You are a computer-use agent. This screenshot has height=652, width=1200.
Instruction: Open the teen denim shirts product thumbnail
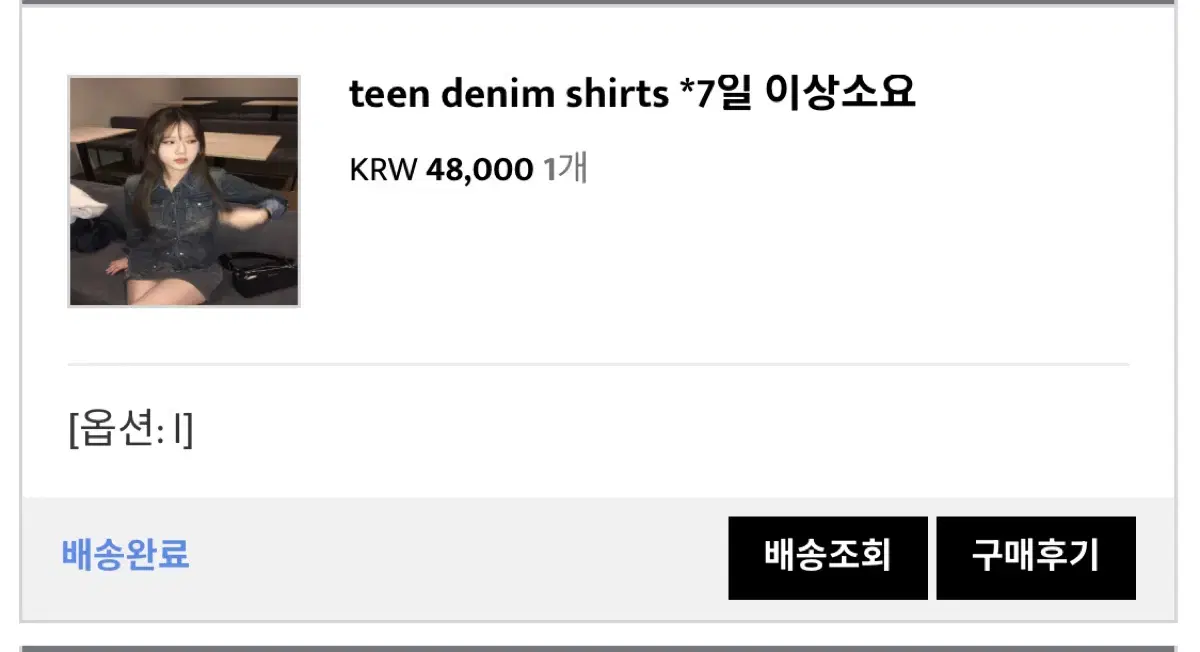184,191
